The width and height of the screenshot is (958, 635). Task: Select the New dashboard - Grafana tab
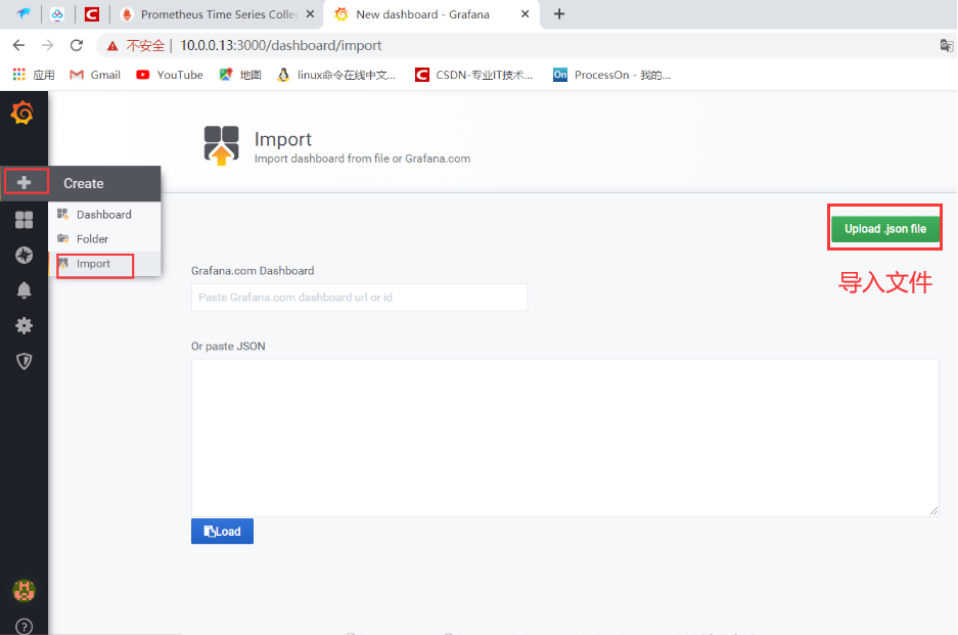(431, 14)
